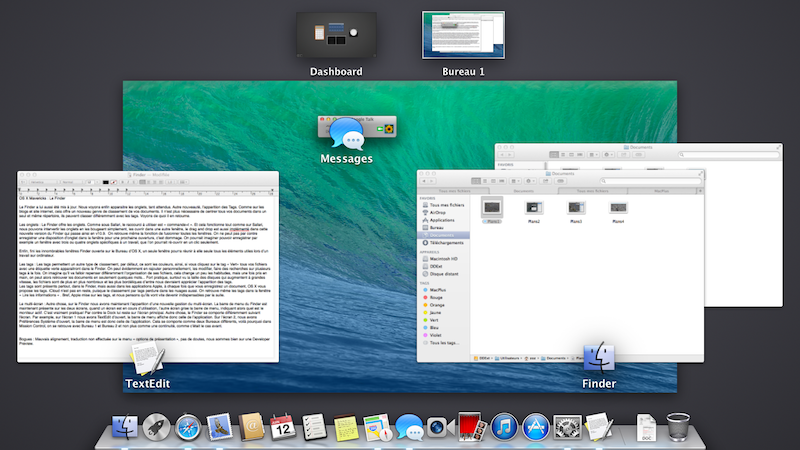Open Trash in the Dock

click(678, 427)
